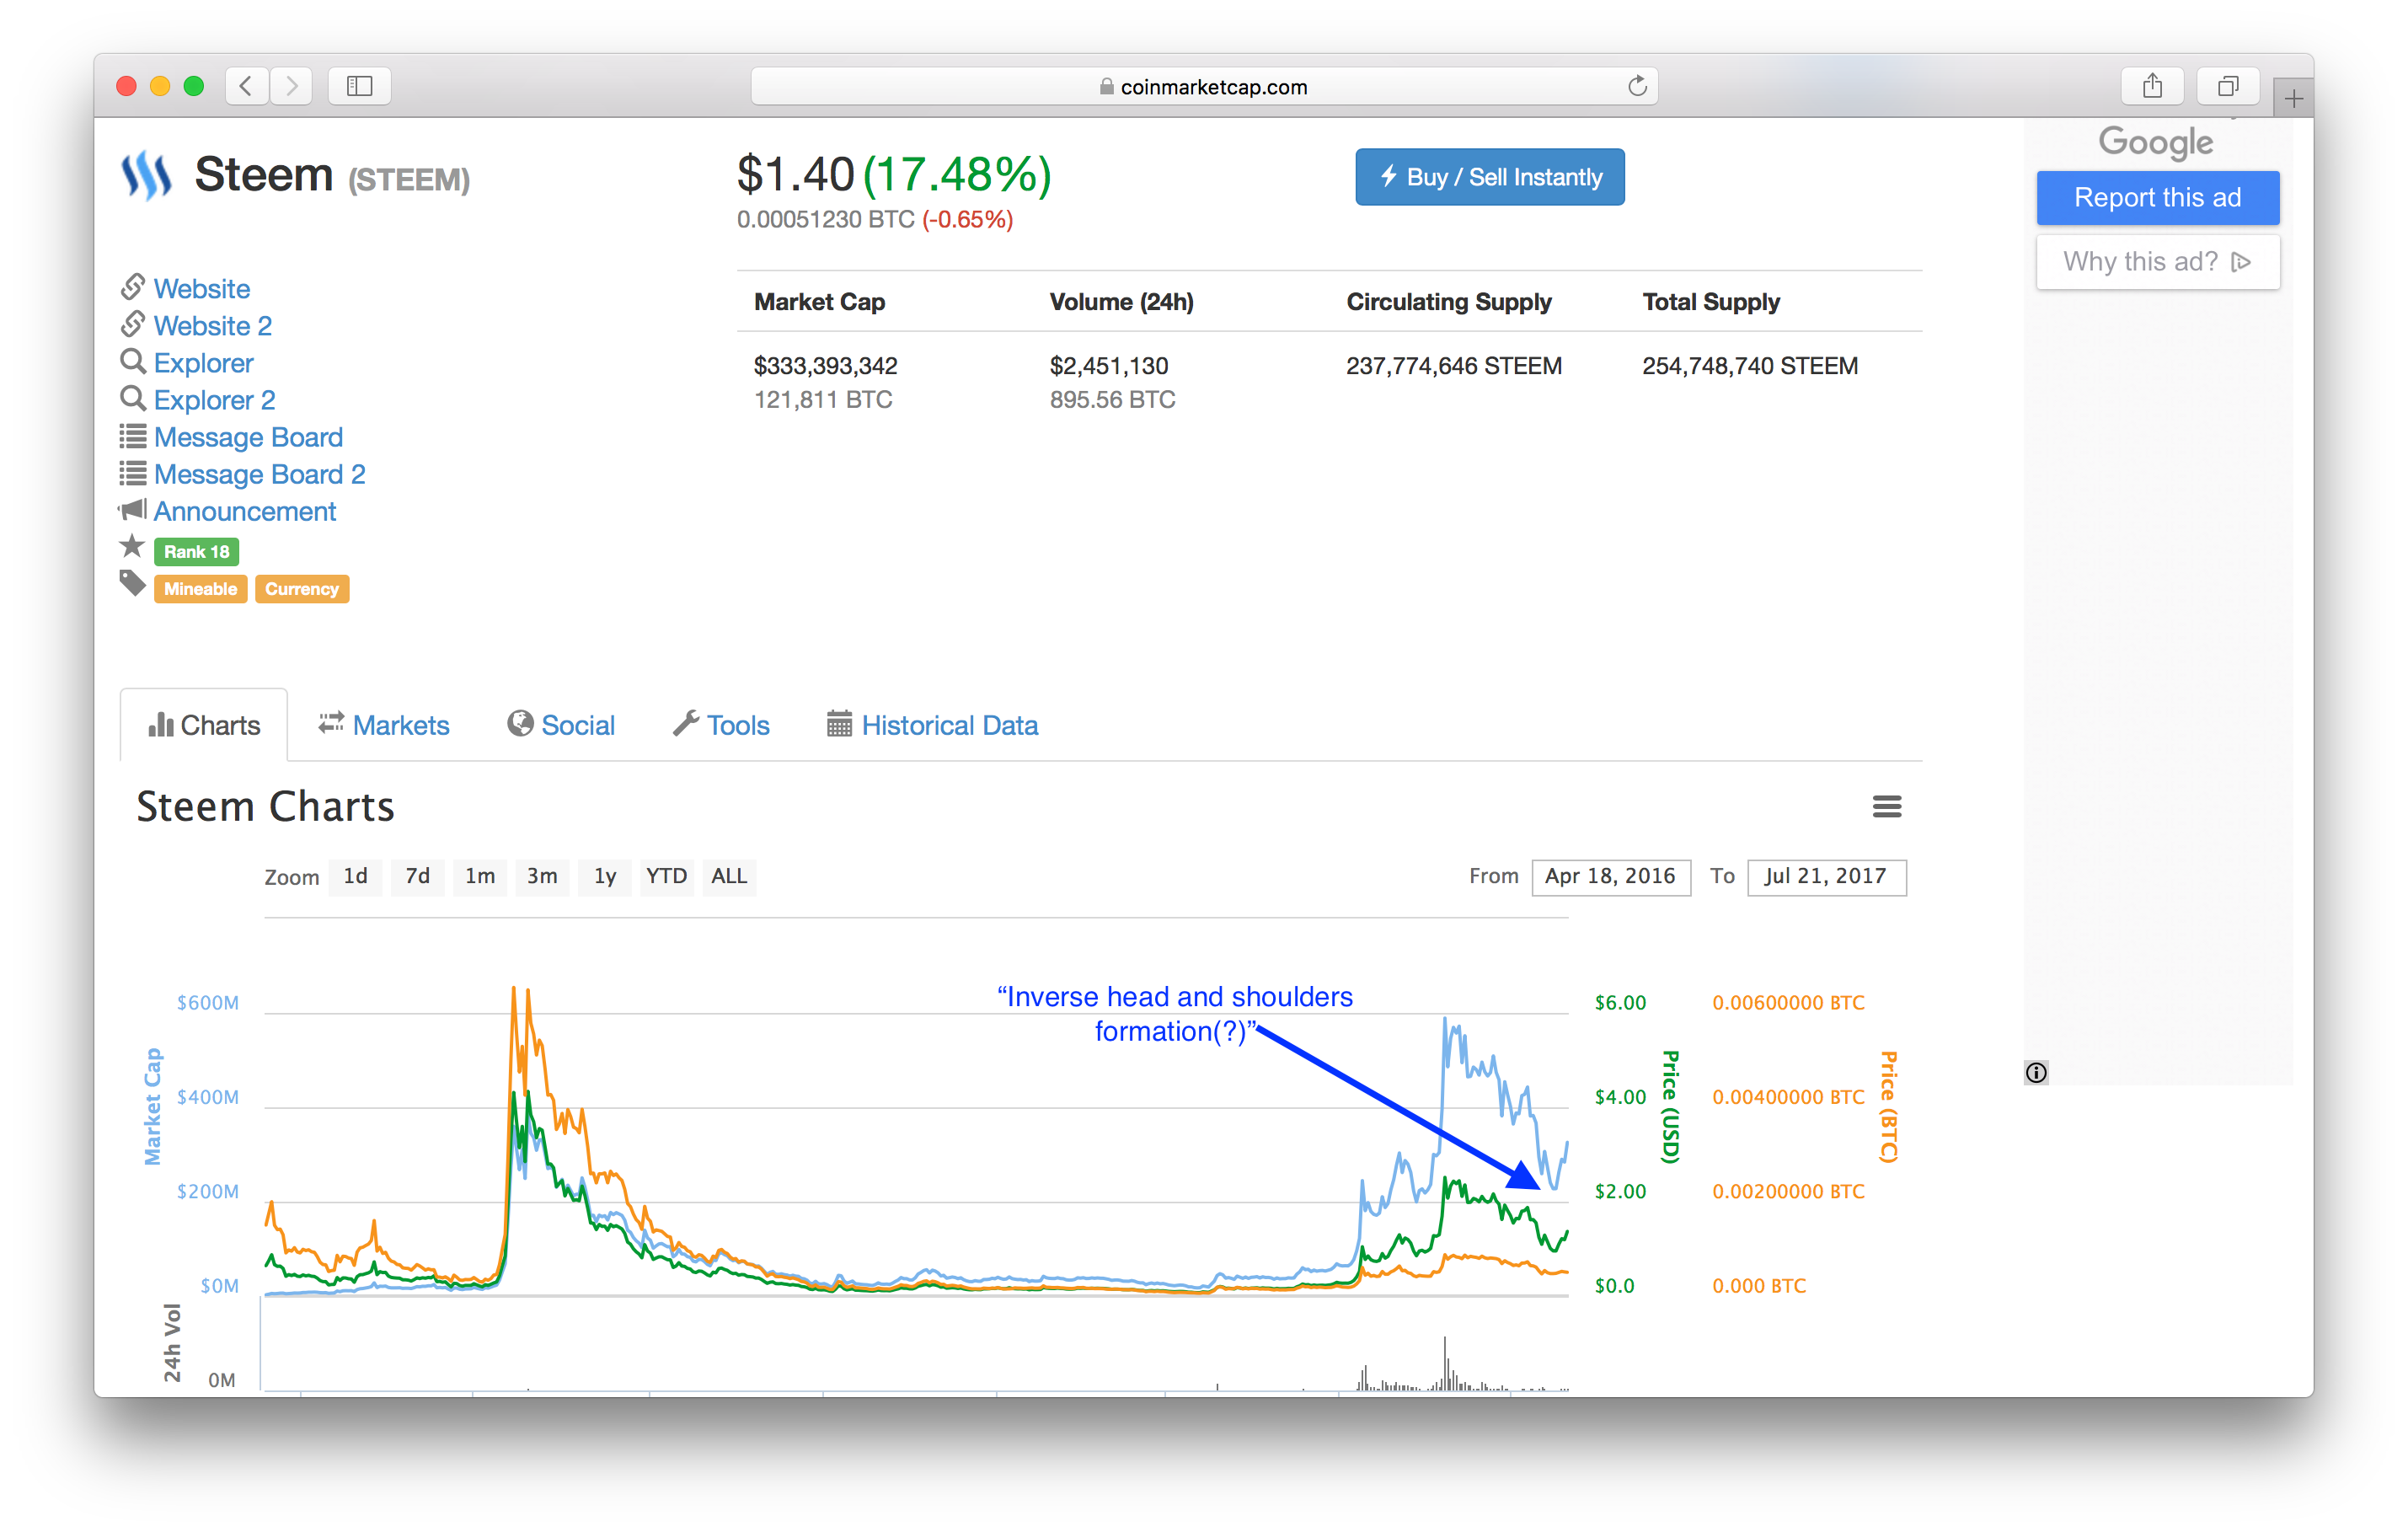
Task: Click the link icon beside Website
Action: tap(133, 287)
